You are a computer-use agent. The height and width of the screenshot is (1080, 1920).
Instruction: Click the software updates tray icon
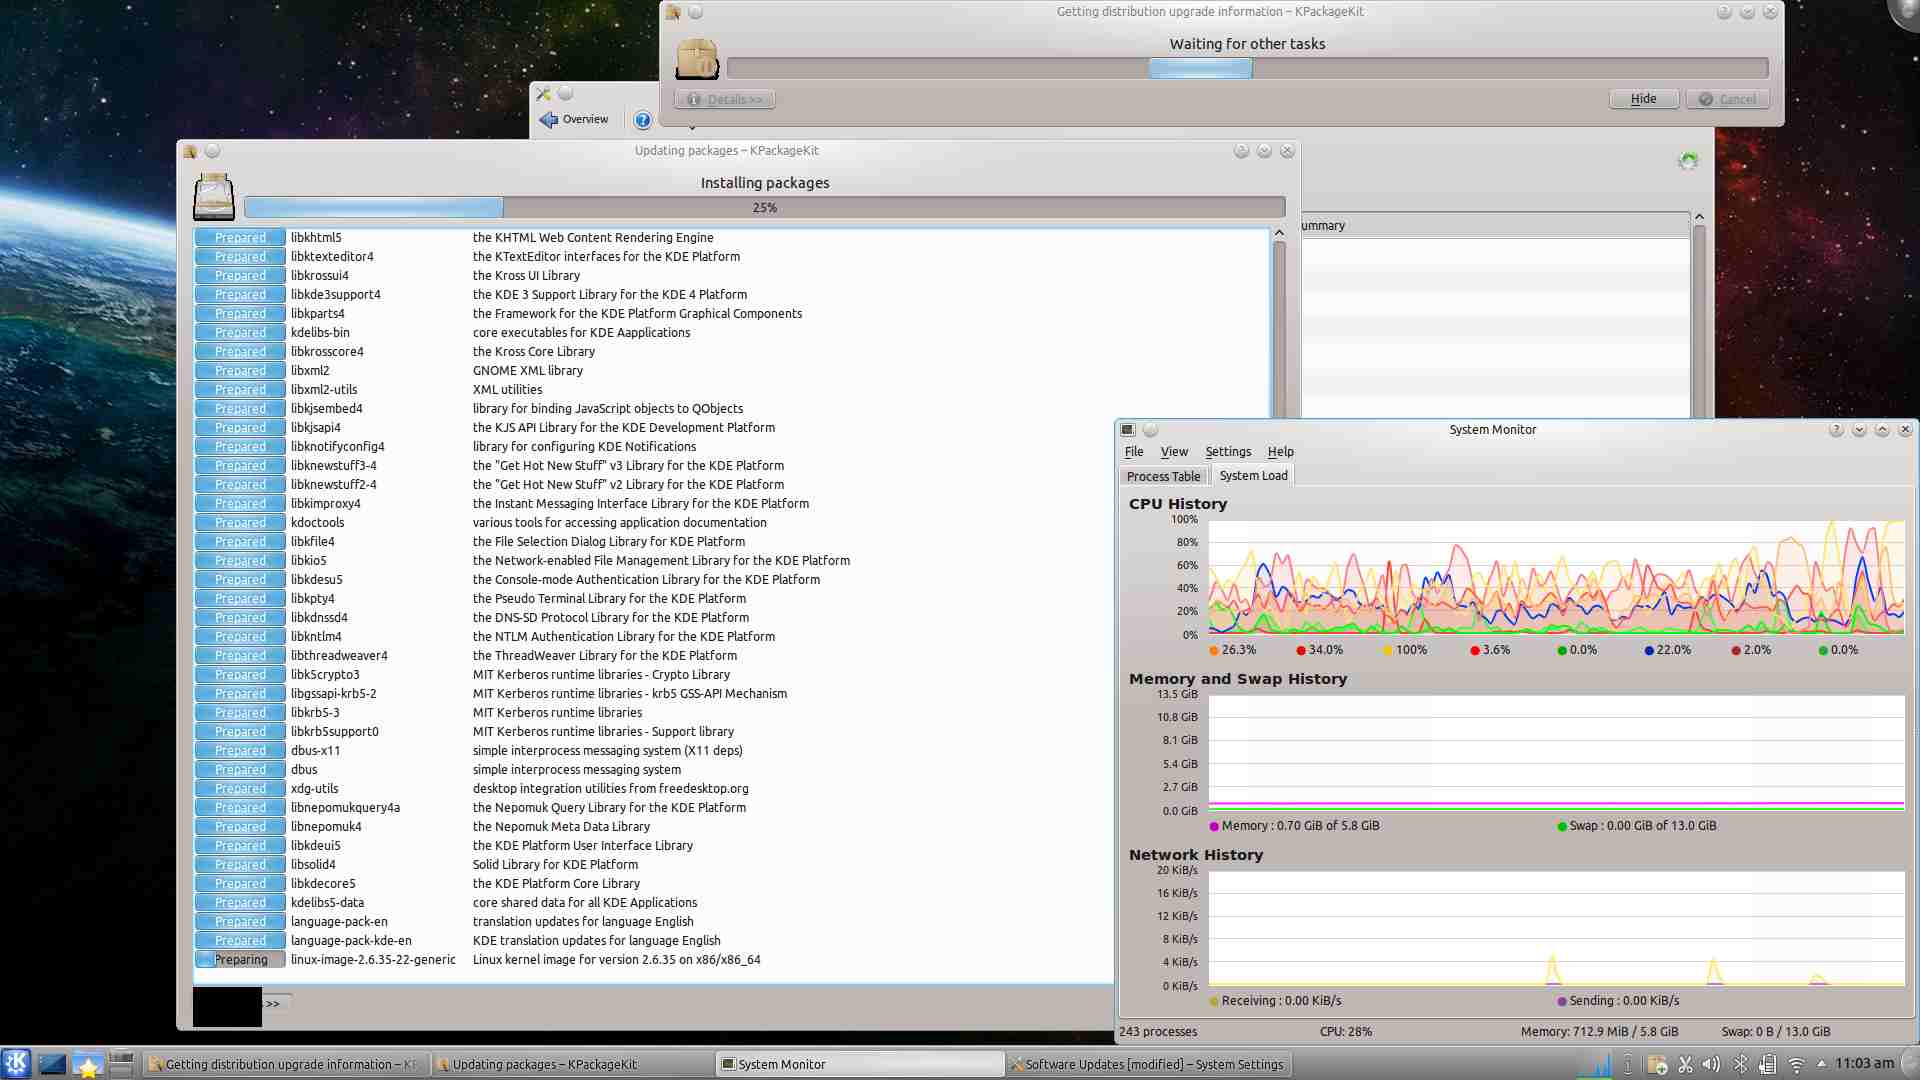[1657, 1064]
